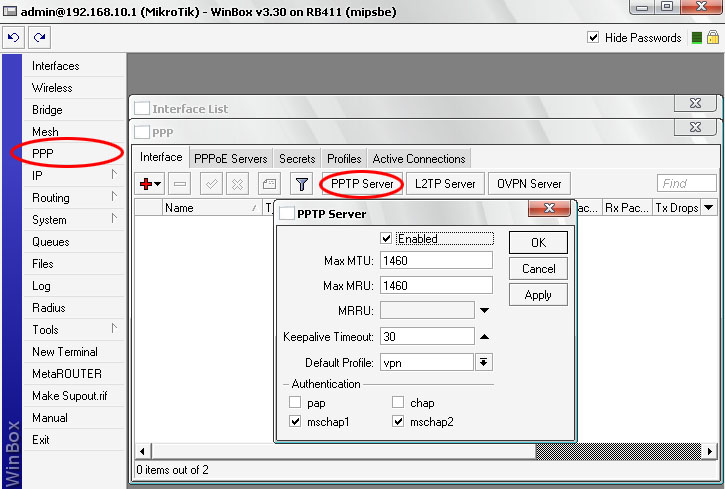
Task: Open Interfaces in the sidebar menu
Action: [74, 66]
